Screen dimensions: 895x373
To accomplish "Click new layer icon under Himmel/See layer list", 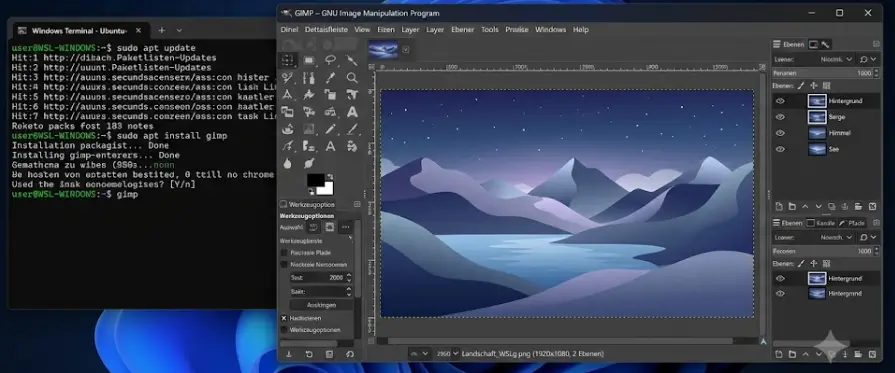I will [x=779, y=206].
